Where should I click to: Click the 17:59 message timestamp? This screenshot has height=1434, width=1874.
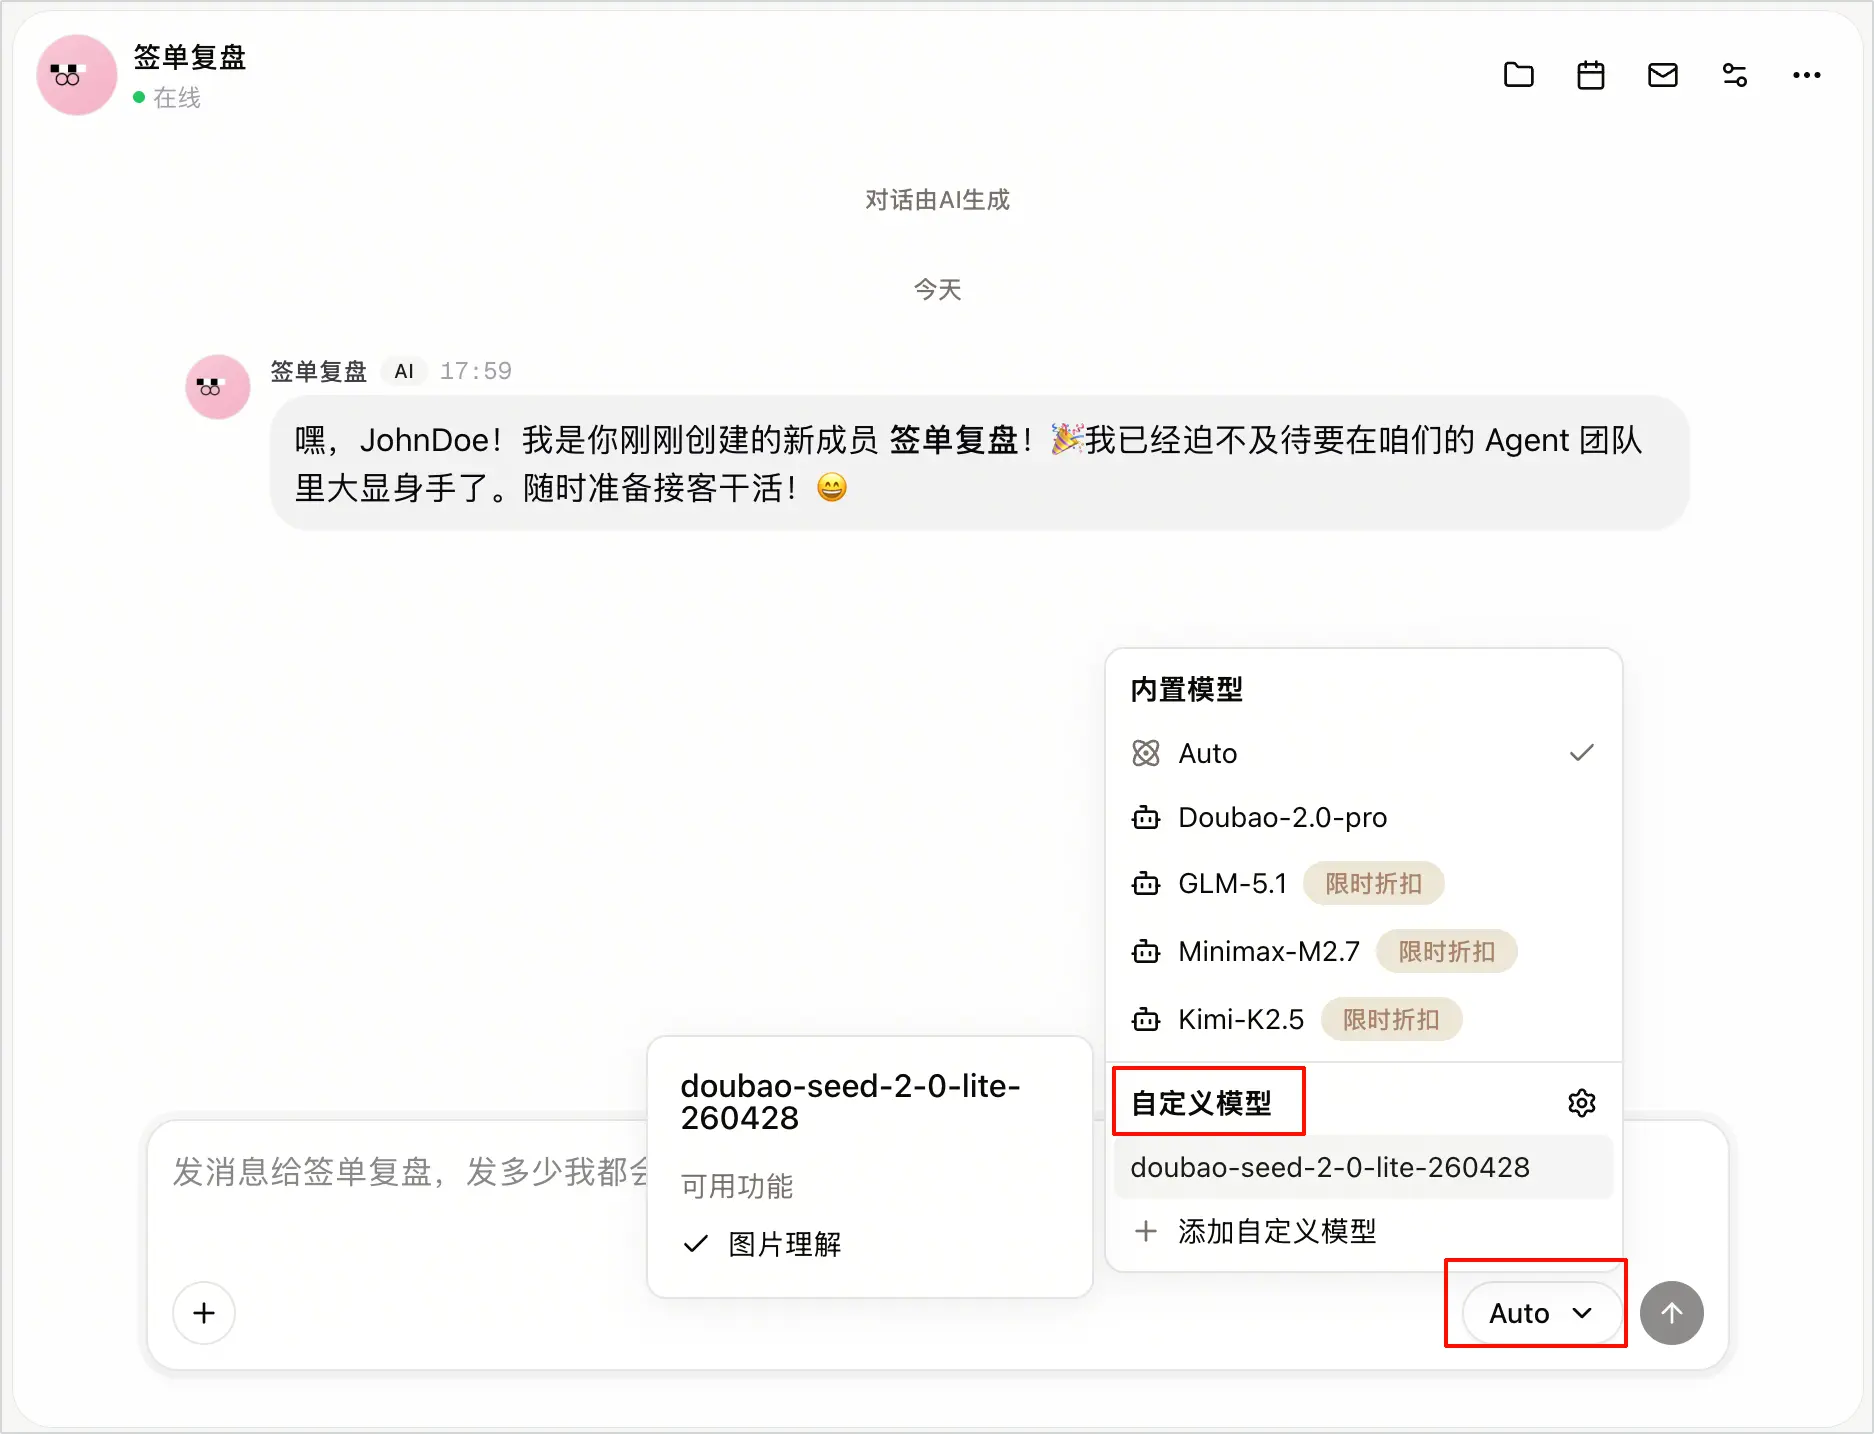coord(476,371)
